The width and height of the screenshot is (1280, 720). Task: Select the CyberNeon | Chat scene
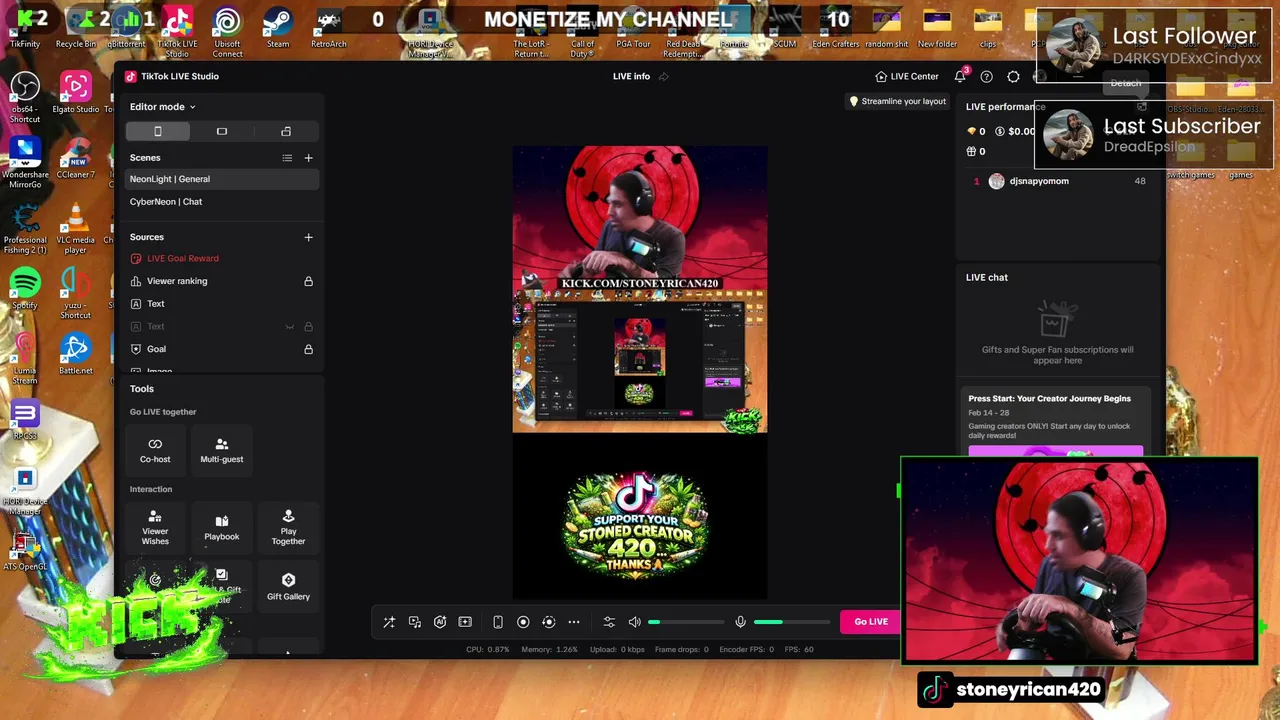click(222, 202)
